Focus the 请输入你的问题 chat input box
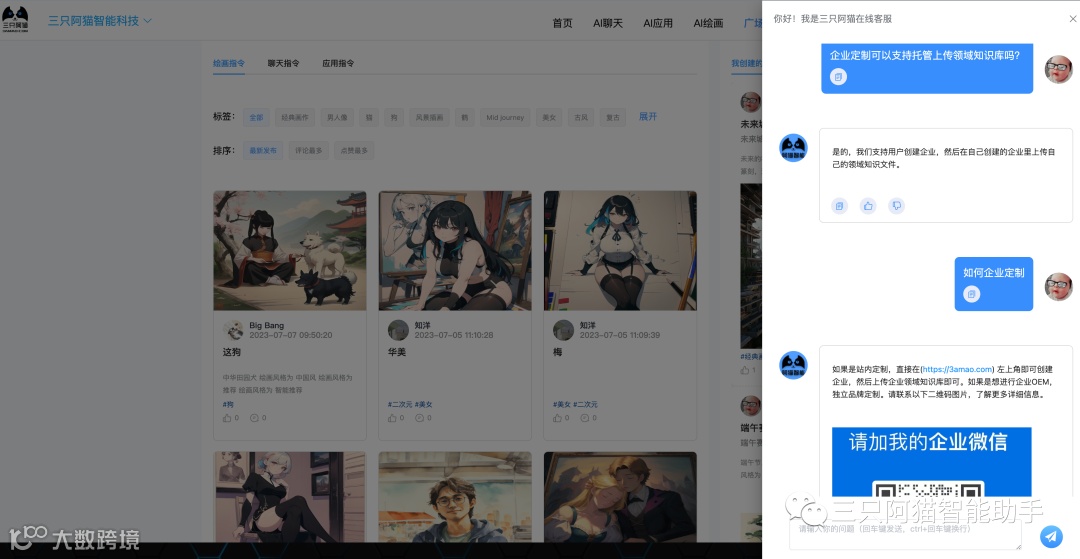The height and width of the screenshot is (559, 1080). [x=905, y=534]
